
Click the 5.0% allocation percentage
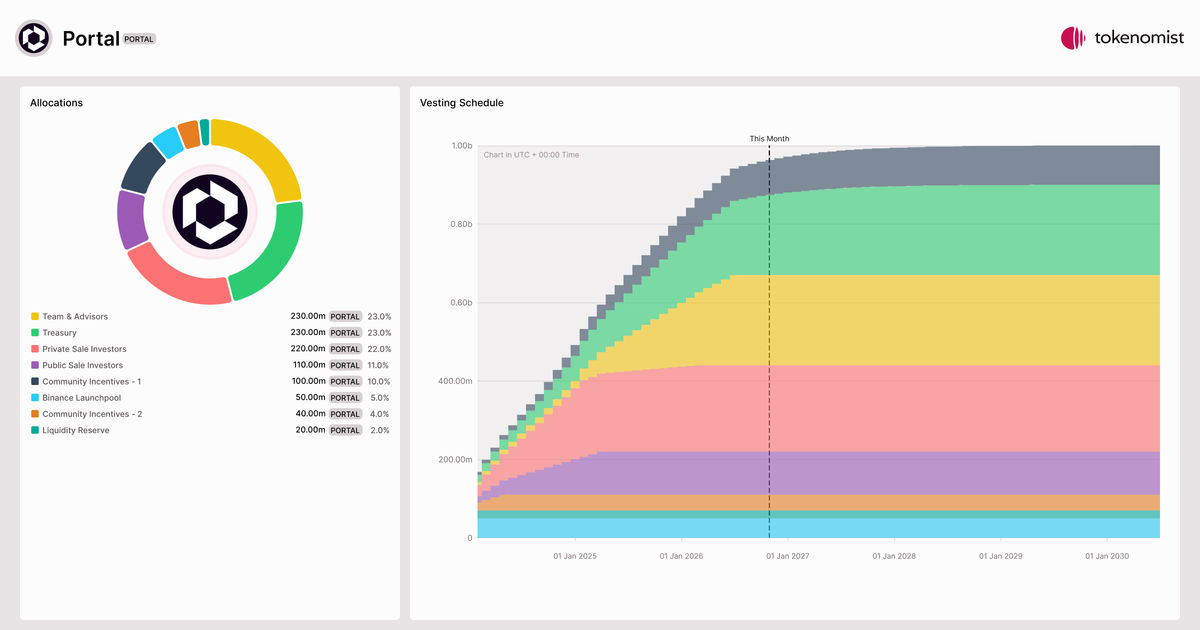coord(381,397)
